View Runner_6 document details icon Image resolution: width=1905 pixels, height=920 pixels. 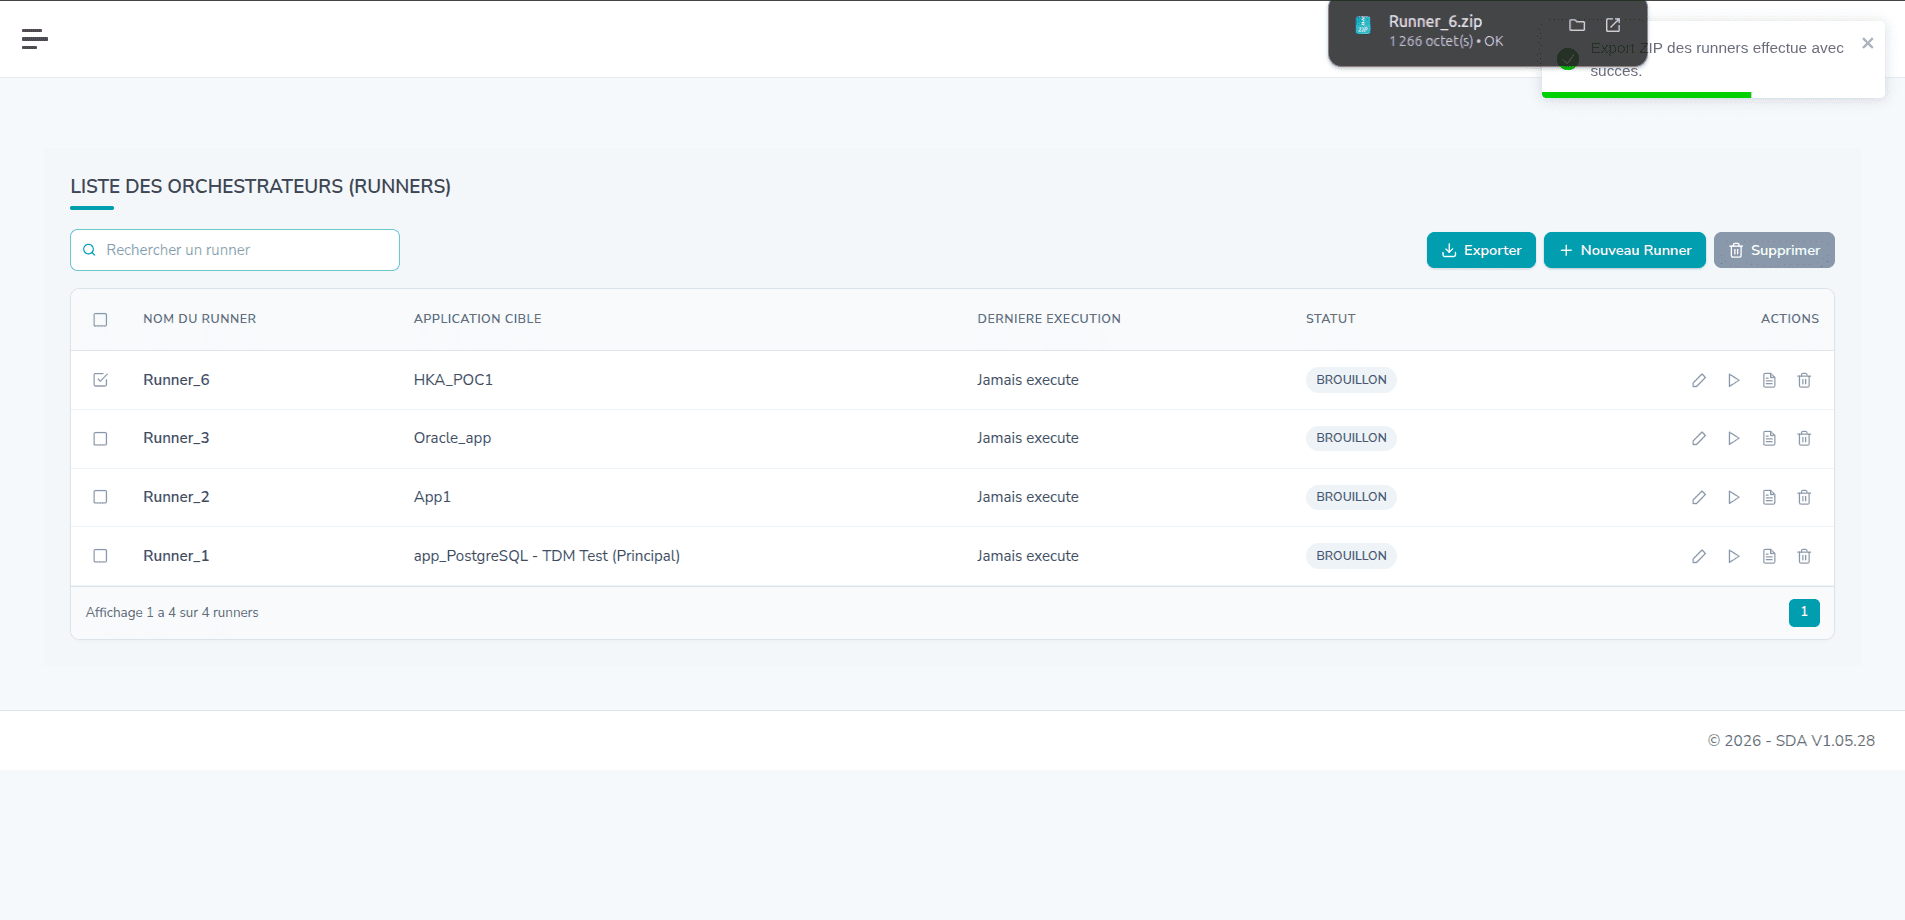tap(1769, 380)
